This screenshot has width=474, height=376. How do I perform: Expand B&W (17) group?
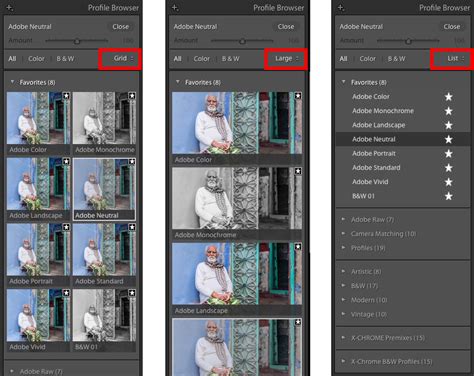pos(343,286)
